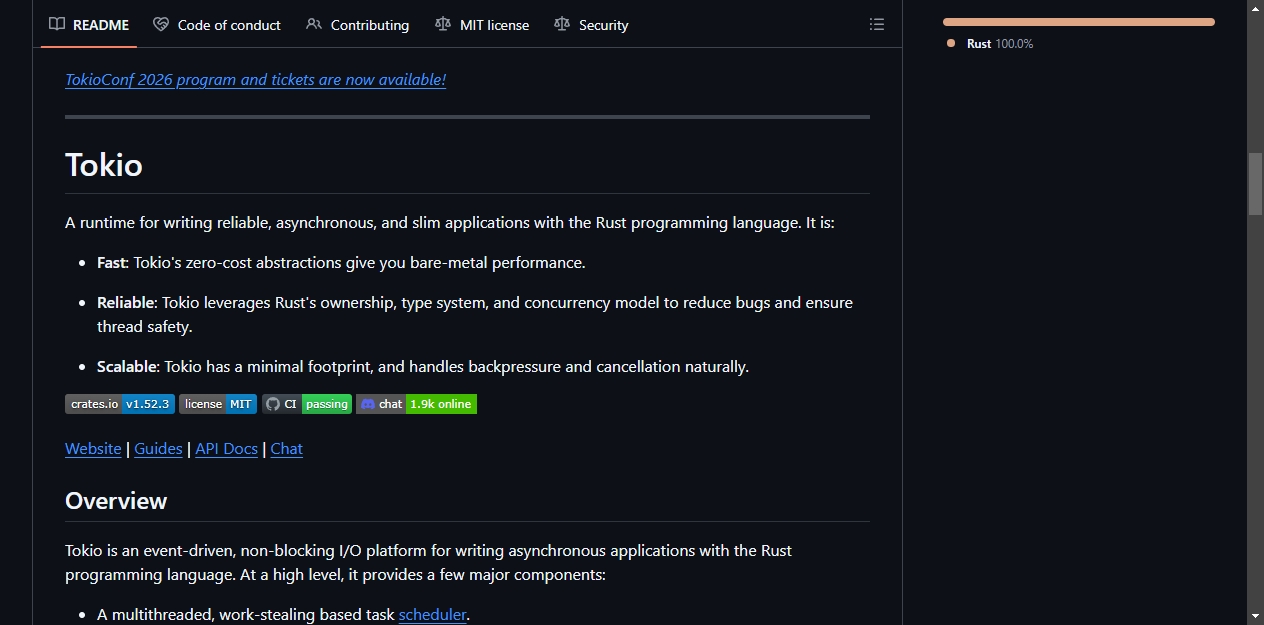Click the scrollbar down arrow
1264x625 pixels.
1255,615
